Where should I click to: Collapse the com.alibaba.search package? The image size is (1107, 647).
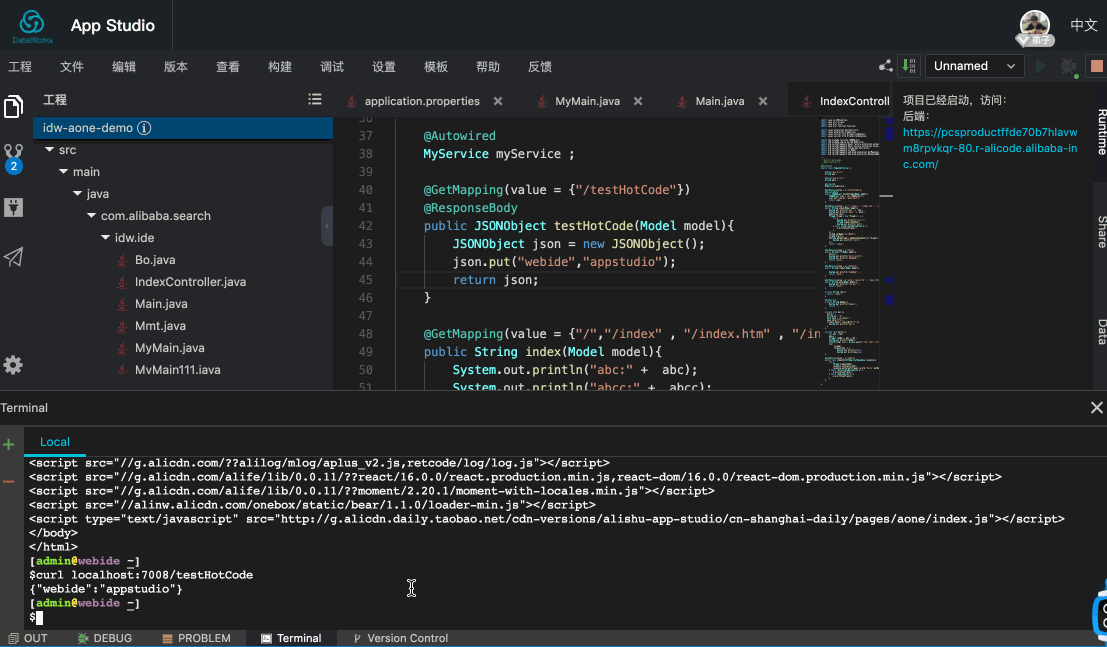click(92, 215)
